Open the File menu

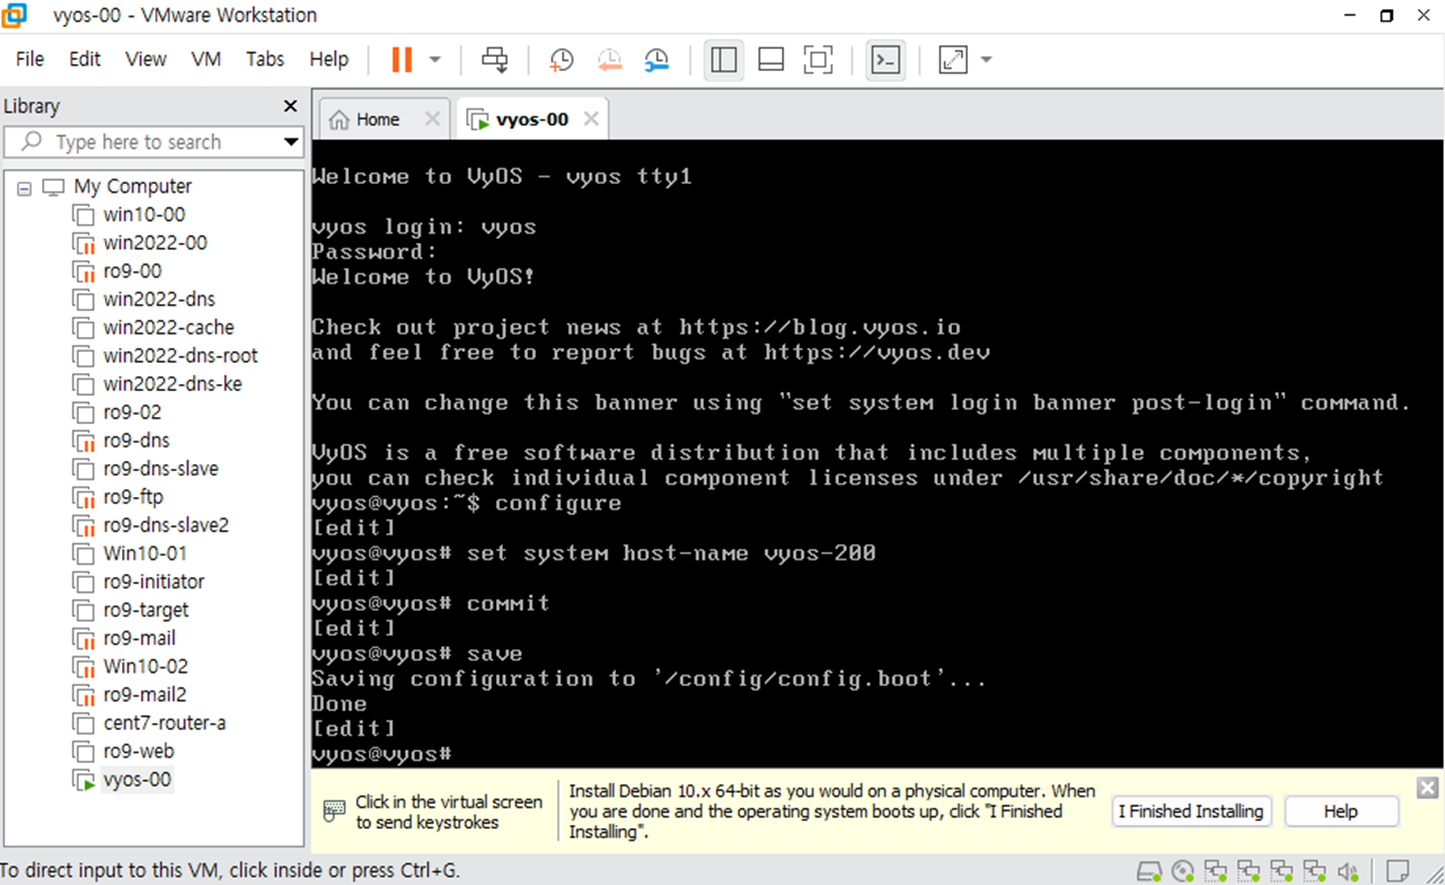[x=30, y=59]
